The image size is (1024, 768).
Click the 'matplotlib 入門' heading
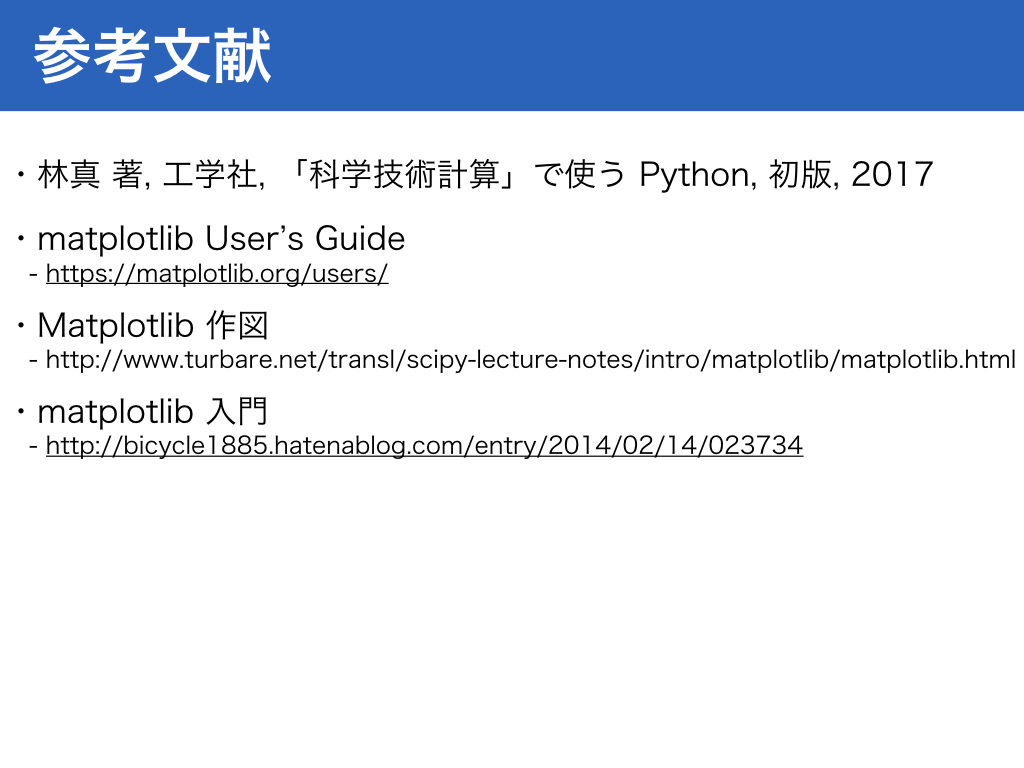coord(153,411)
